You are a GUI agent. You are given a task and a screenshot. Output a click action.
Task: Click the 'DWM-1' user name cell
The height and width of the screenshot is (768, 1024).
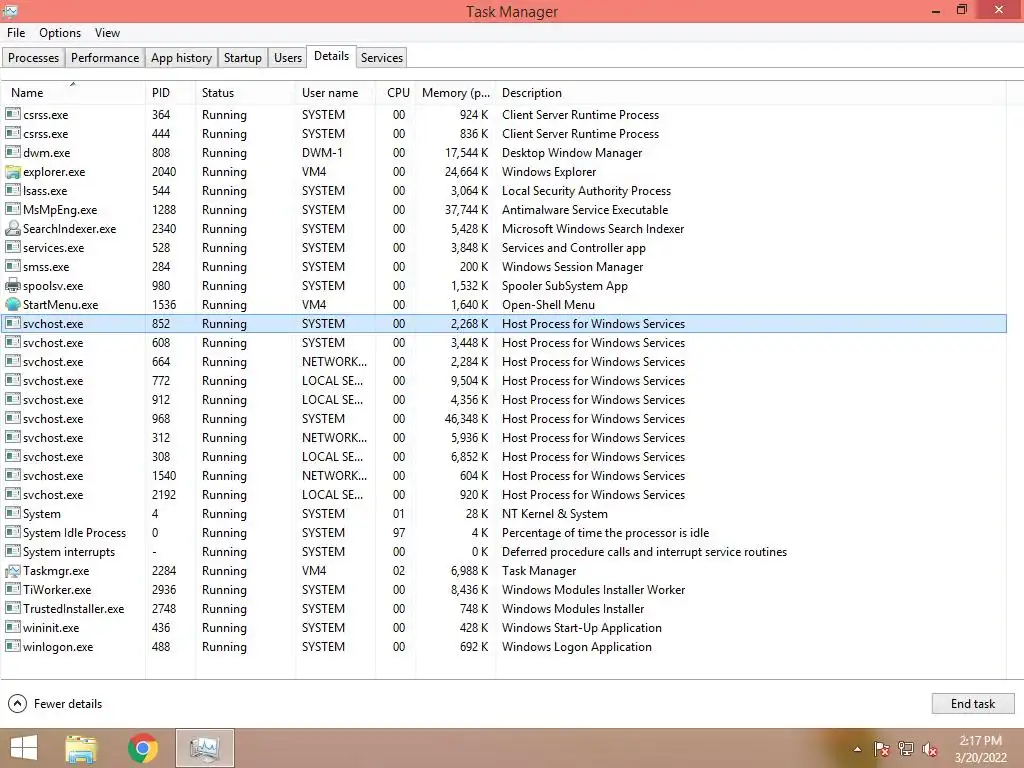[x=322, y=152]
